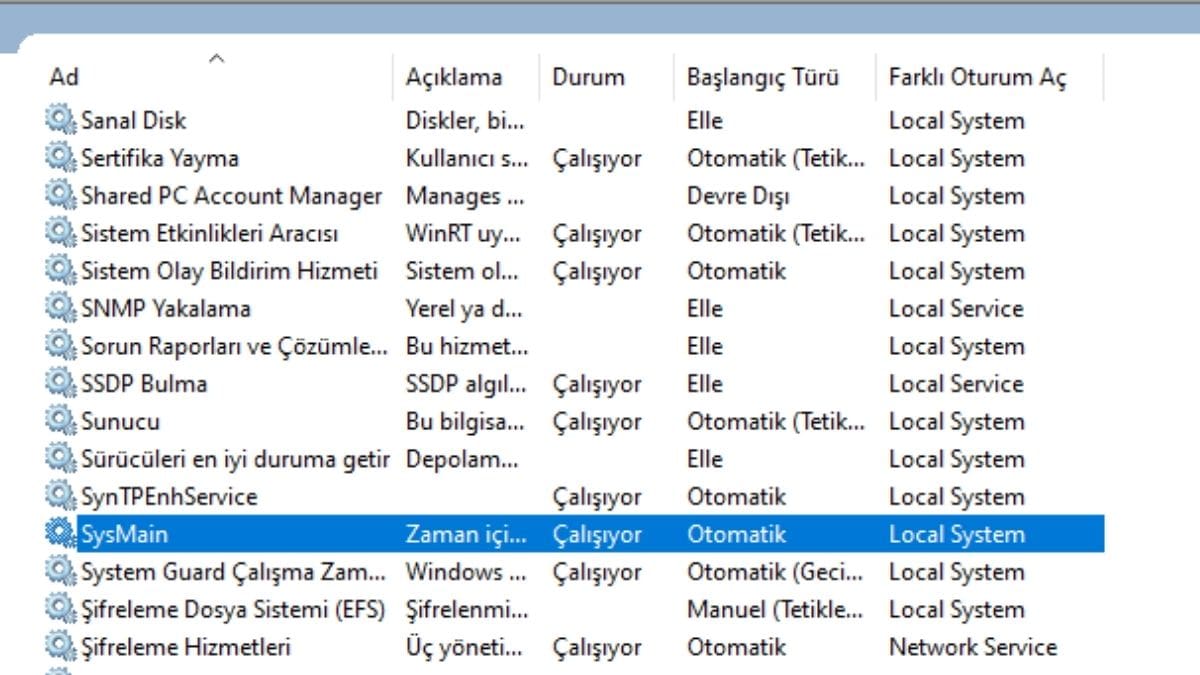Click the SNMP Yakalama service icon
Image resolution: width=1200 pixels, height=675 pixels.
click(60, 308)
